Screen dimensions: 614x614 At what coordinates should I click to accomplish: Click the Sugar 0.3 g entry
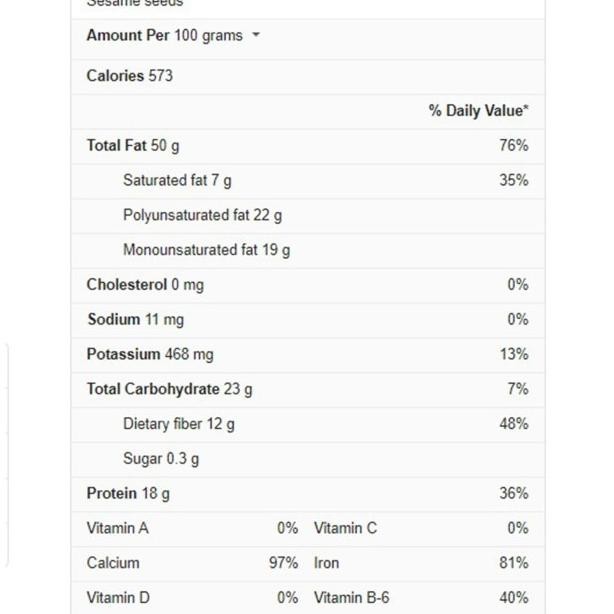161,459
